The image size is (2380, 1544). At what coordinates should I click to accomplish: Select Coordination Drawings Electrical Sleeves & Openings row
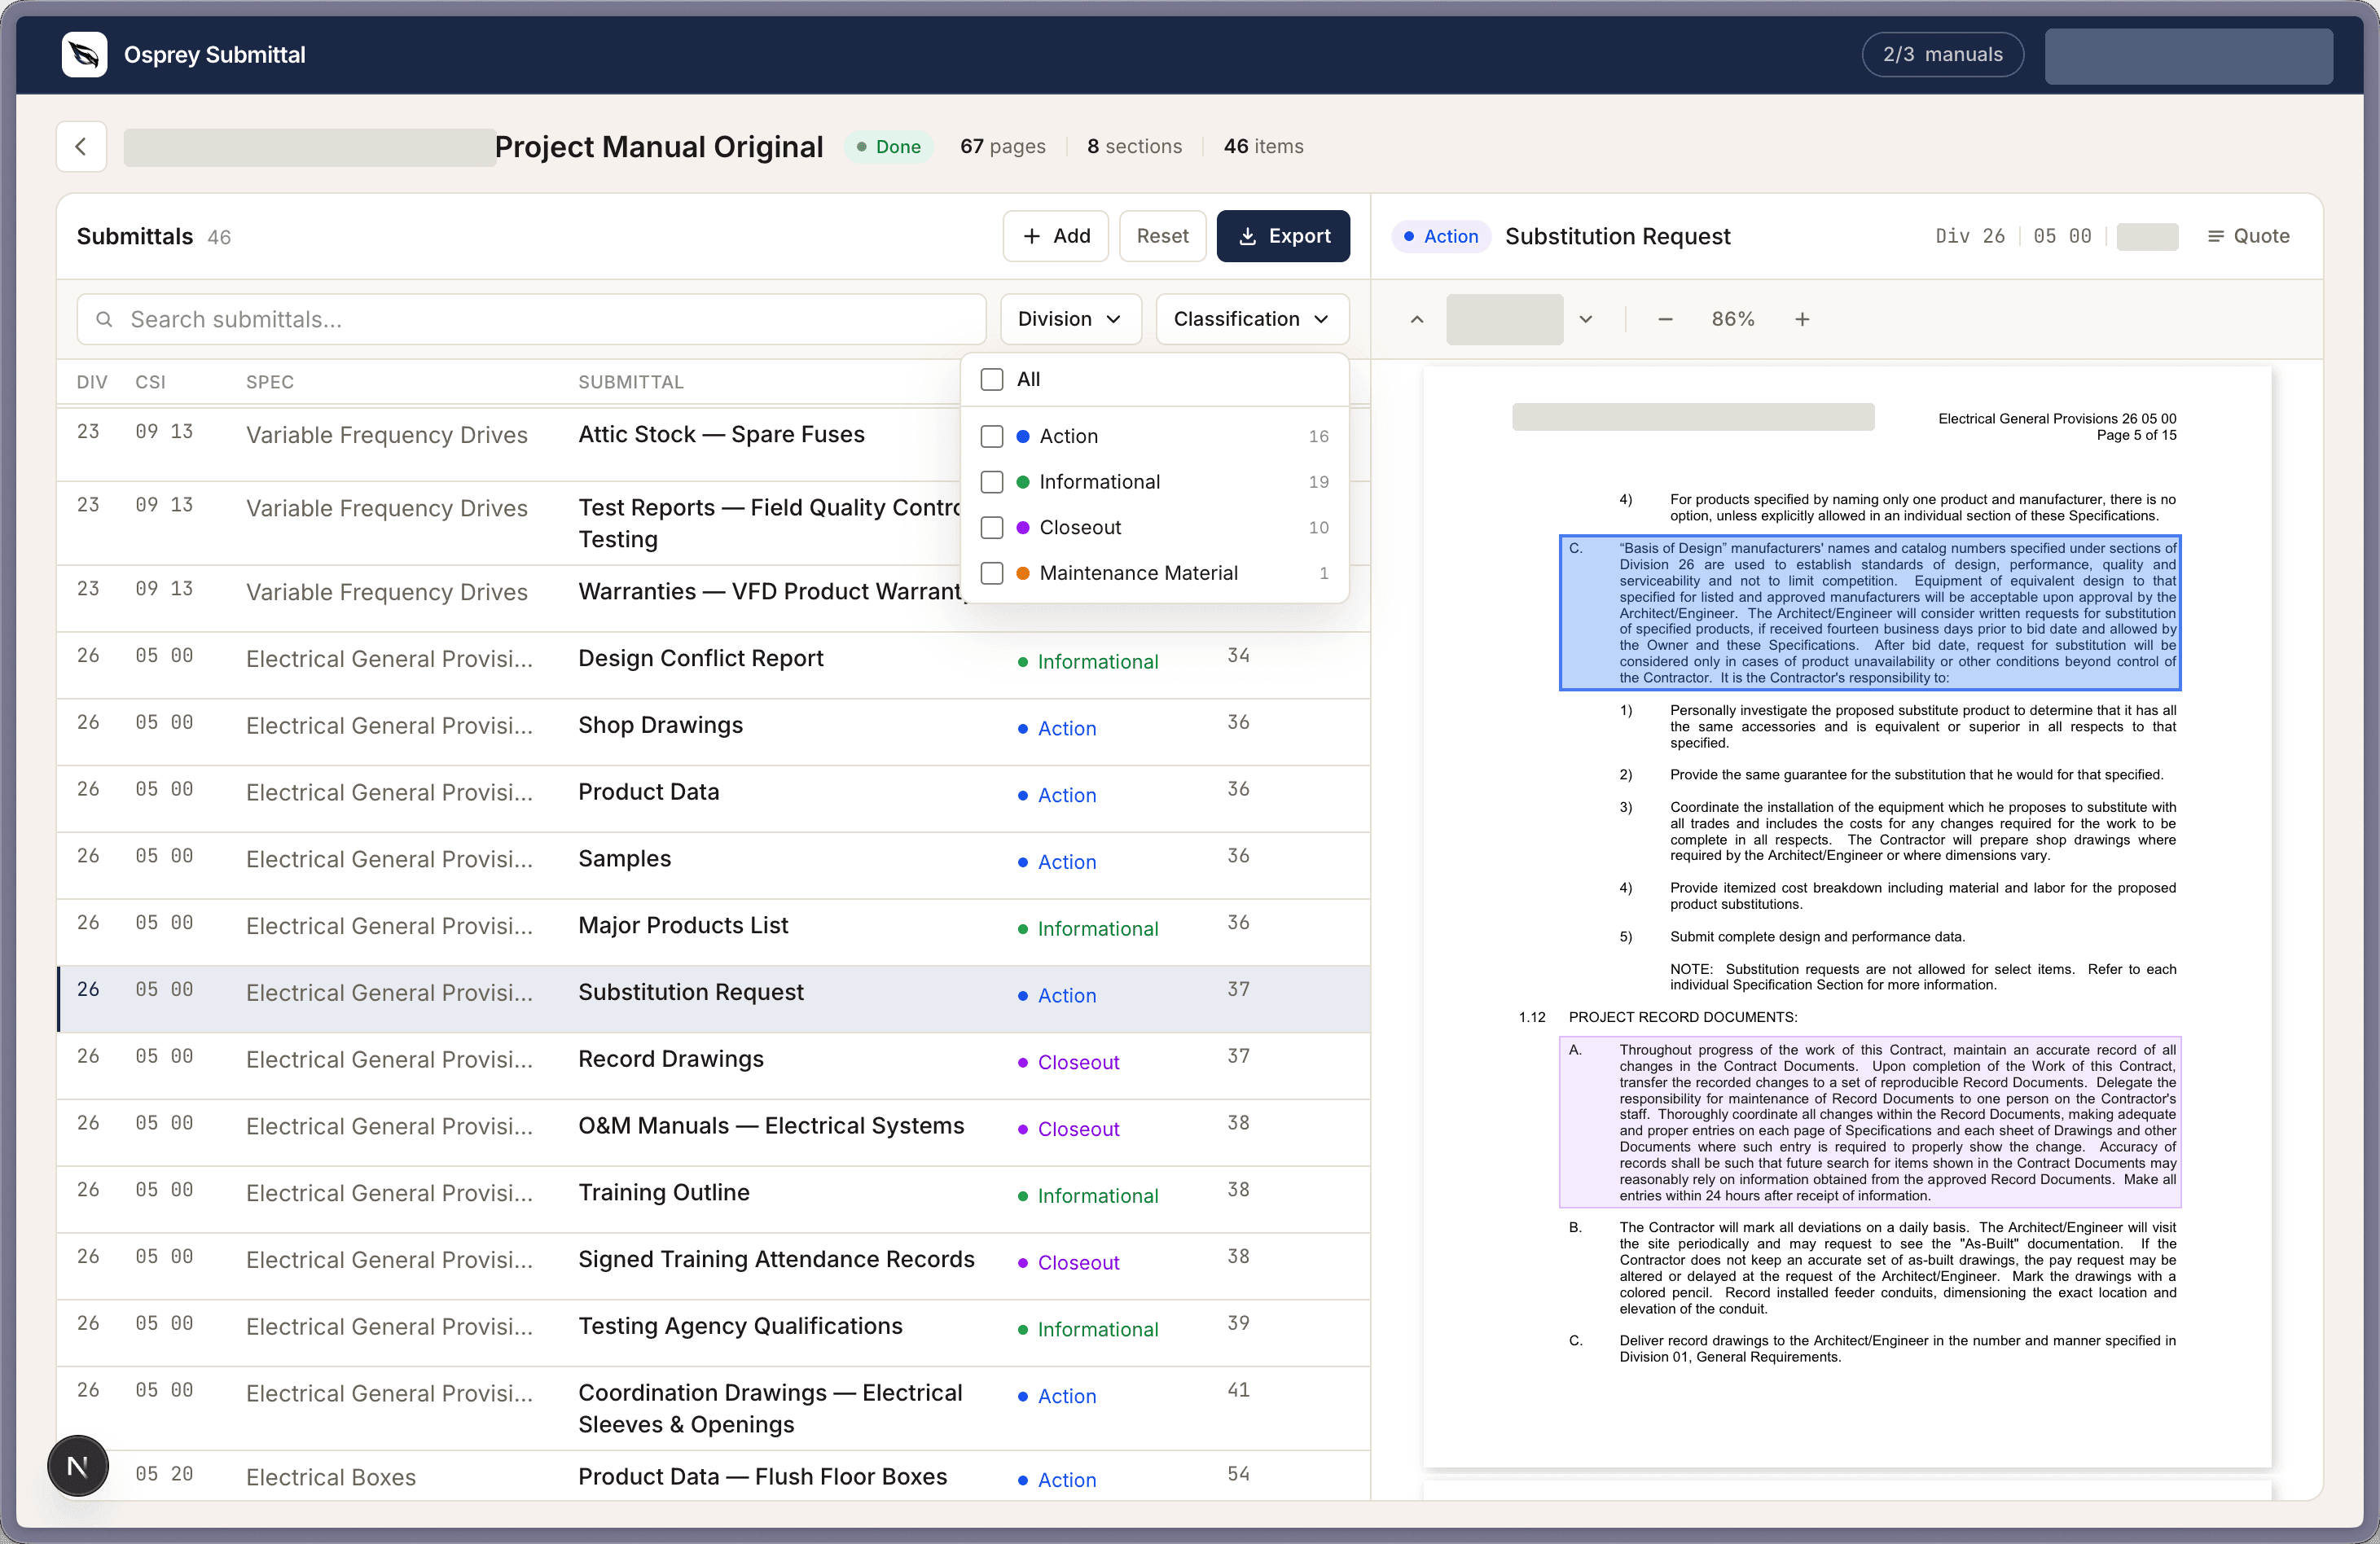pyautogui.click(x=713, y=1408)
